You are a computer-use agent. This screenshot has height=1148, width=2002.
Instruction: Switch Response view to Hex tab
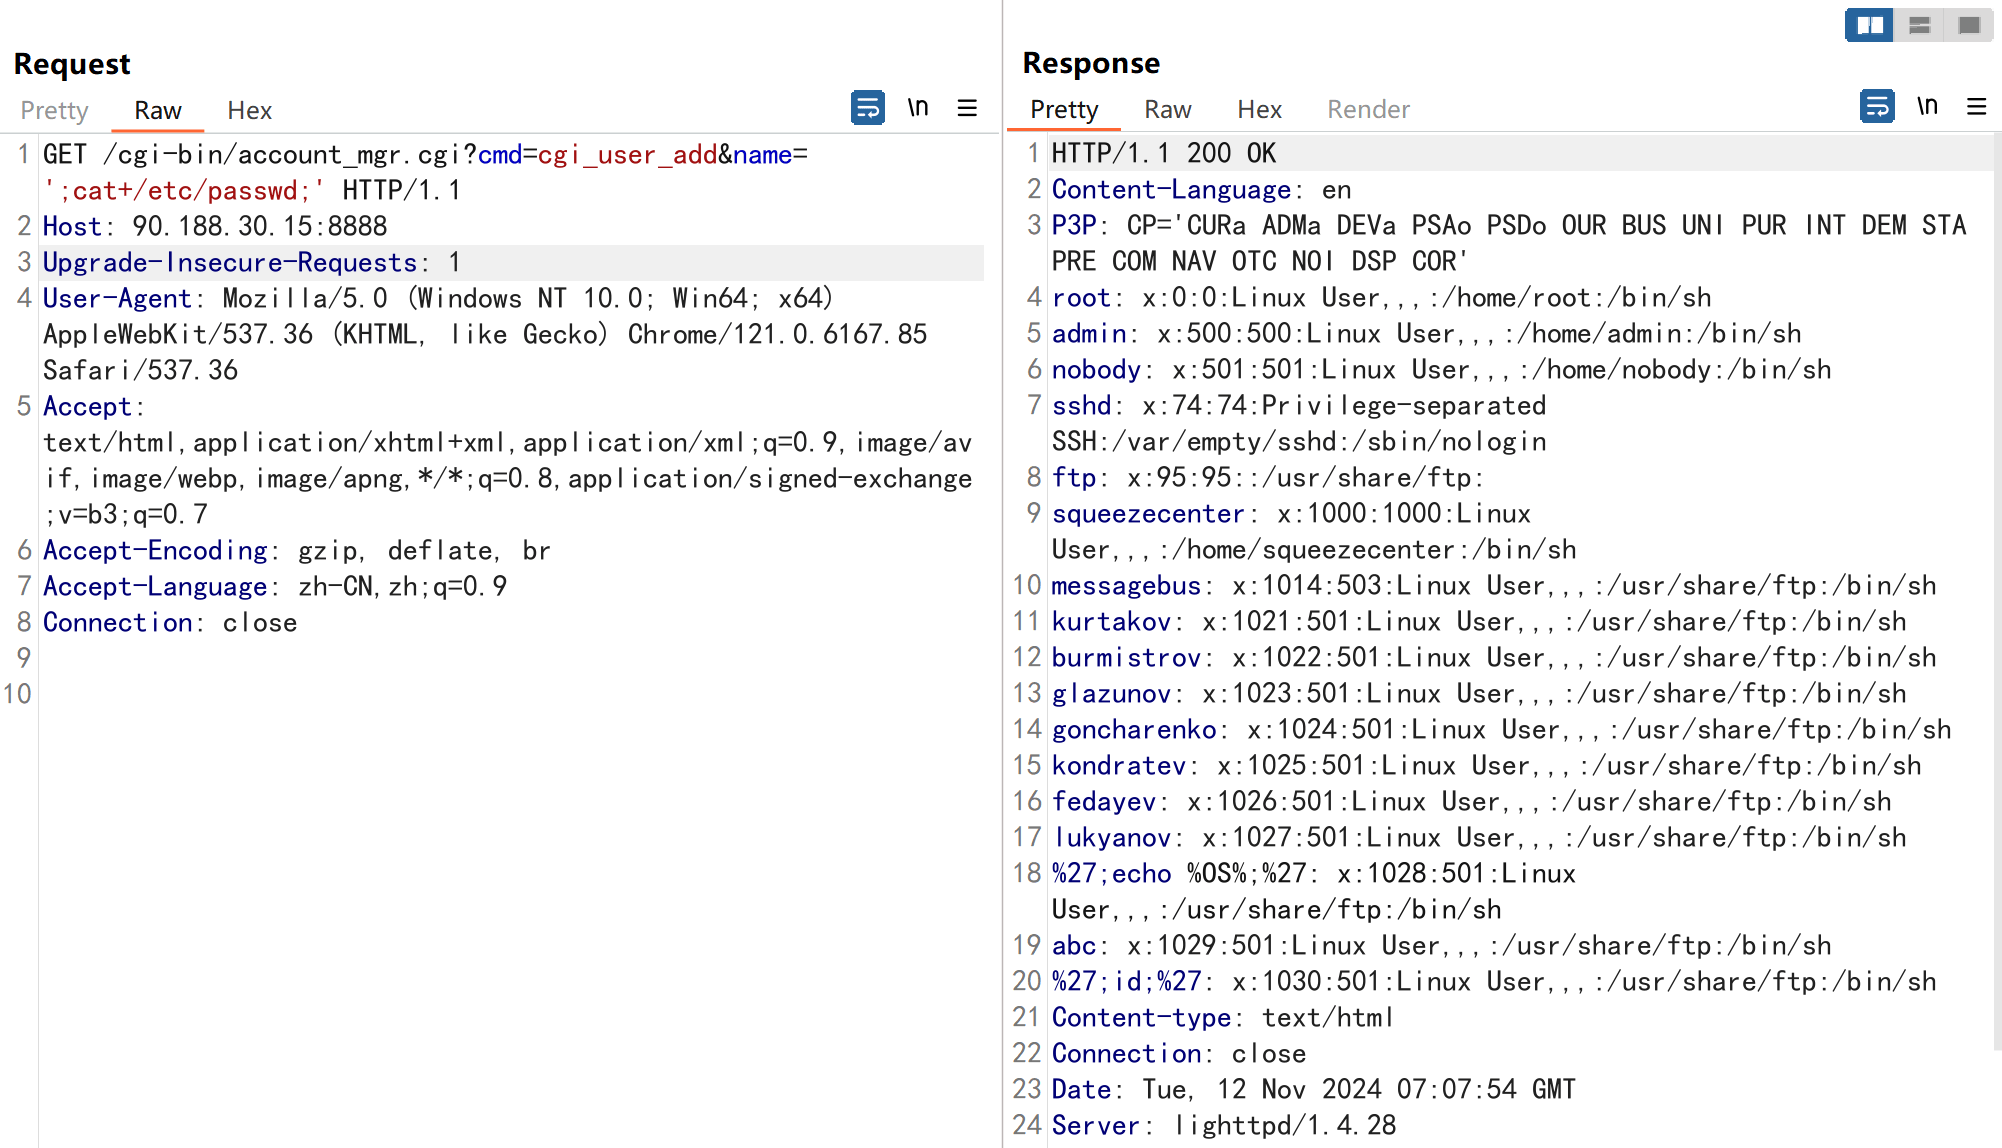(x=1259, y=109)
